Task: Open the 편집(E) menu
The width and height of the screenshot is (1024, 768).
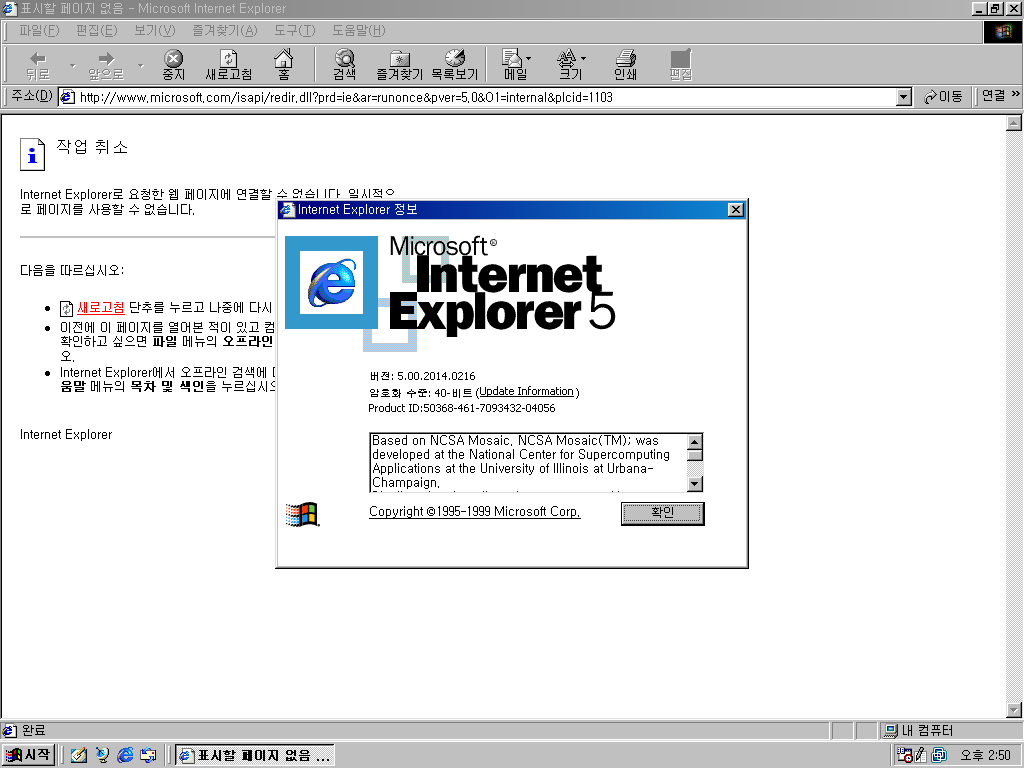Action: [x=96, y=31]
